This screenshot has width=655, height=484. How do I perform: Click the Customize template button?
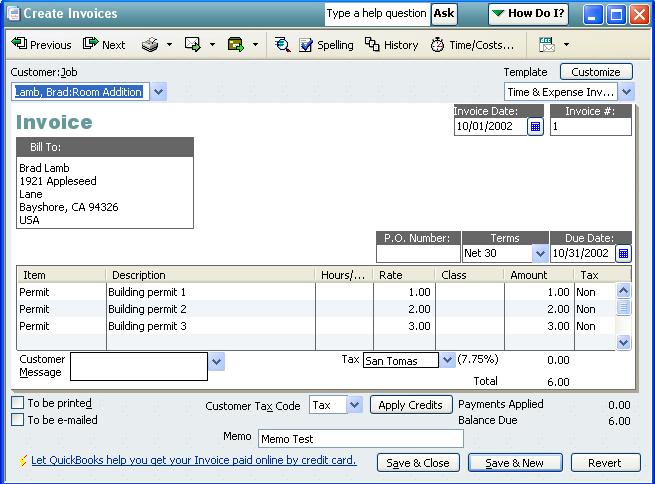tap(596, 72)
